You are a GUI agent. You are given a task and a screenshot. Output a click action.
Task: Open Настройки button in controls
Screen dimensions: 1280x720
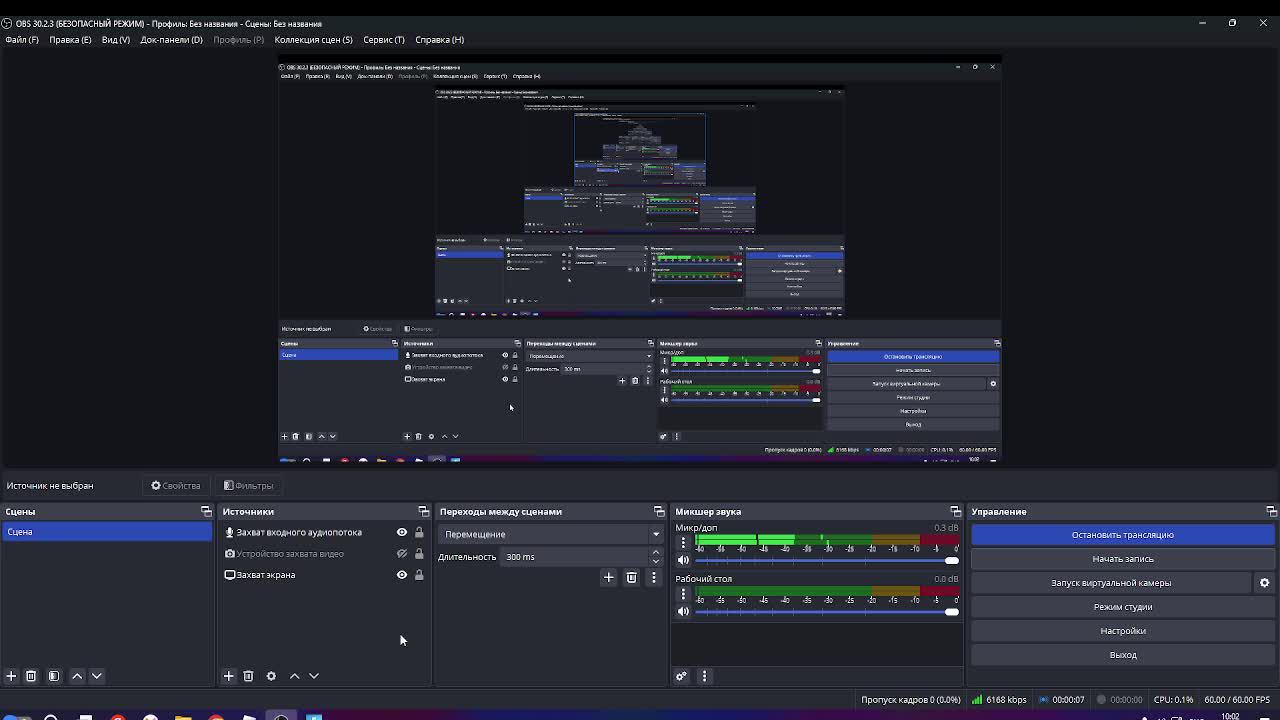coord(1123,631)
